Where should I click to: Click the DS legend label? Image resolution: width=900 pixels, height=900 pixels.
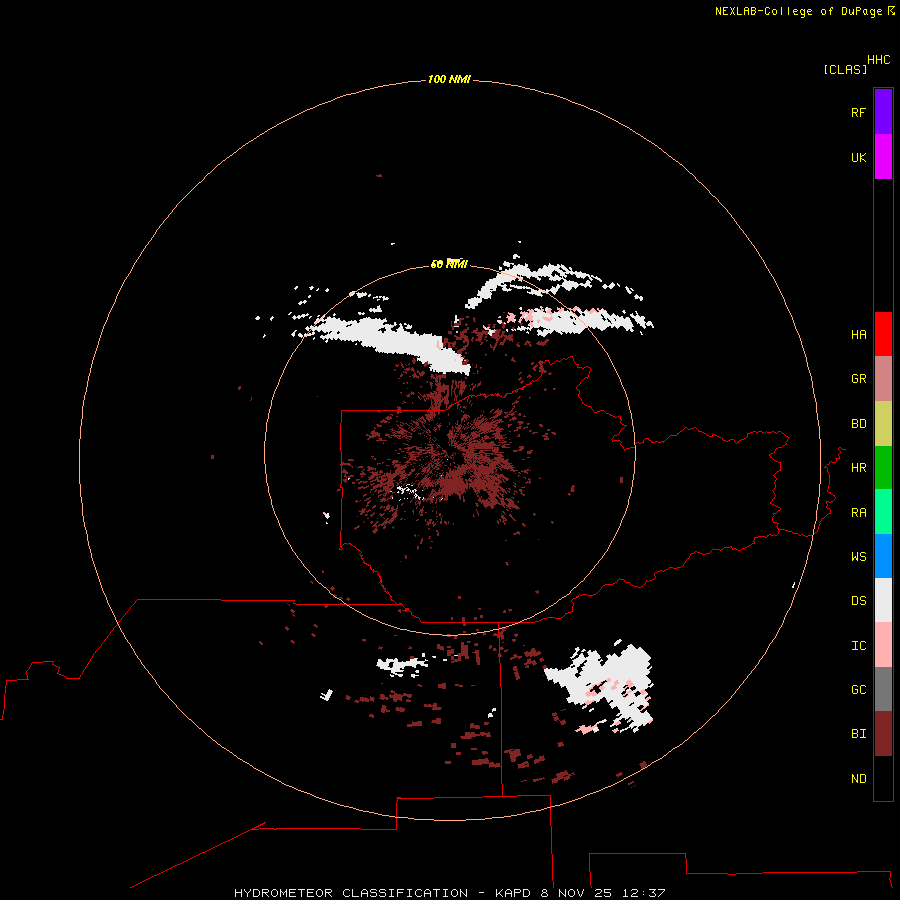click(x=858, y=601)
